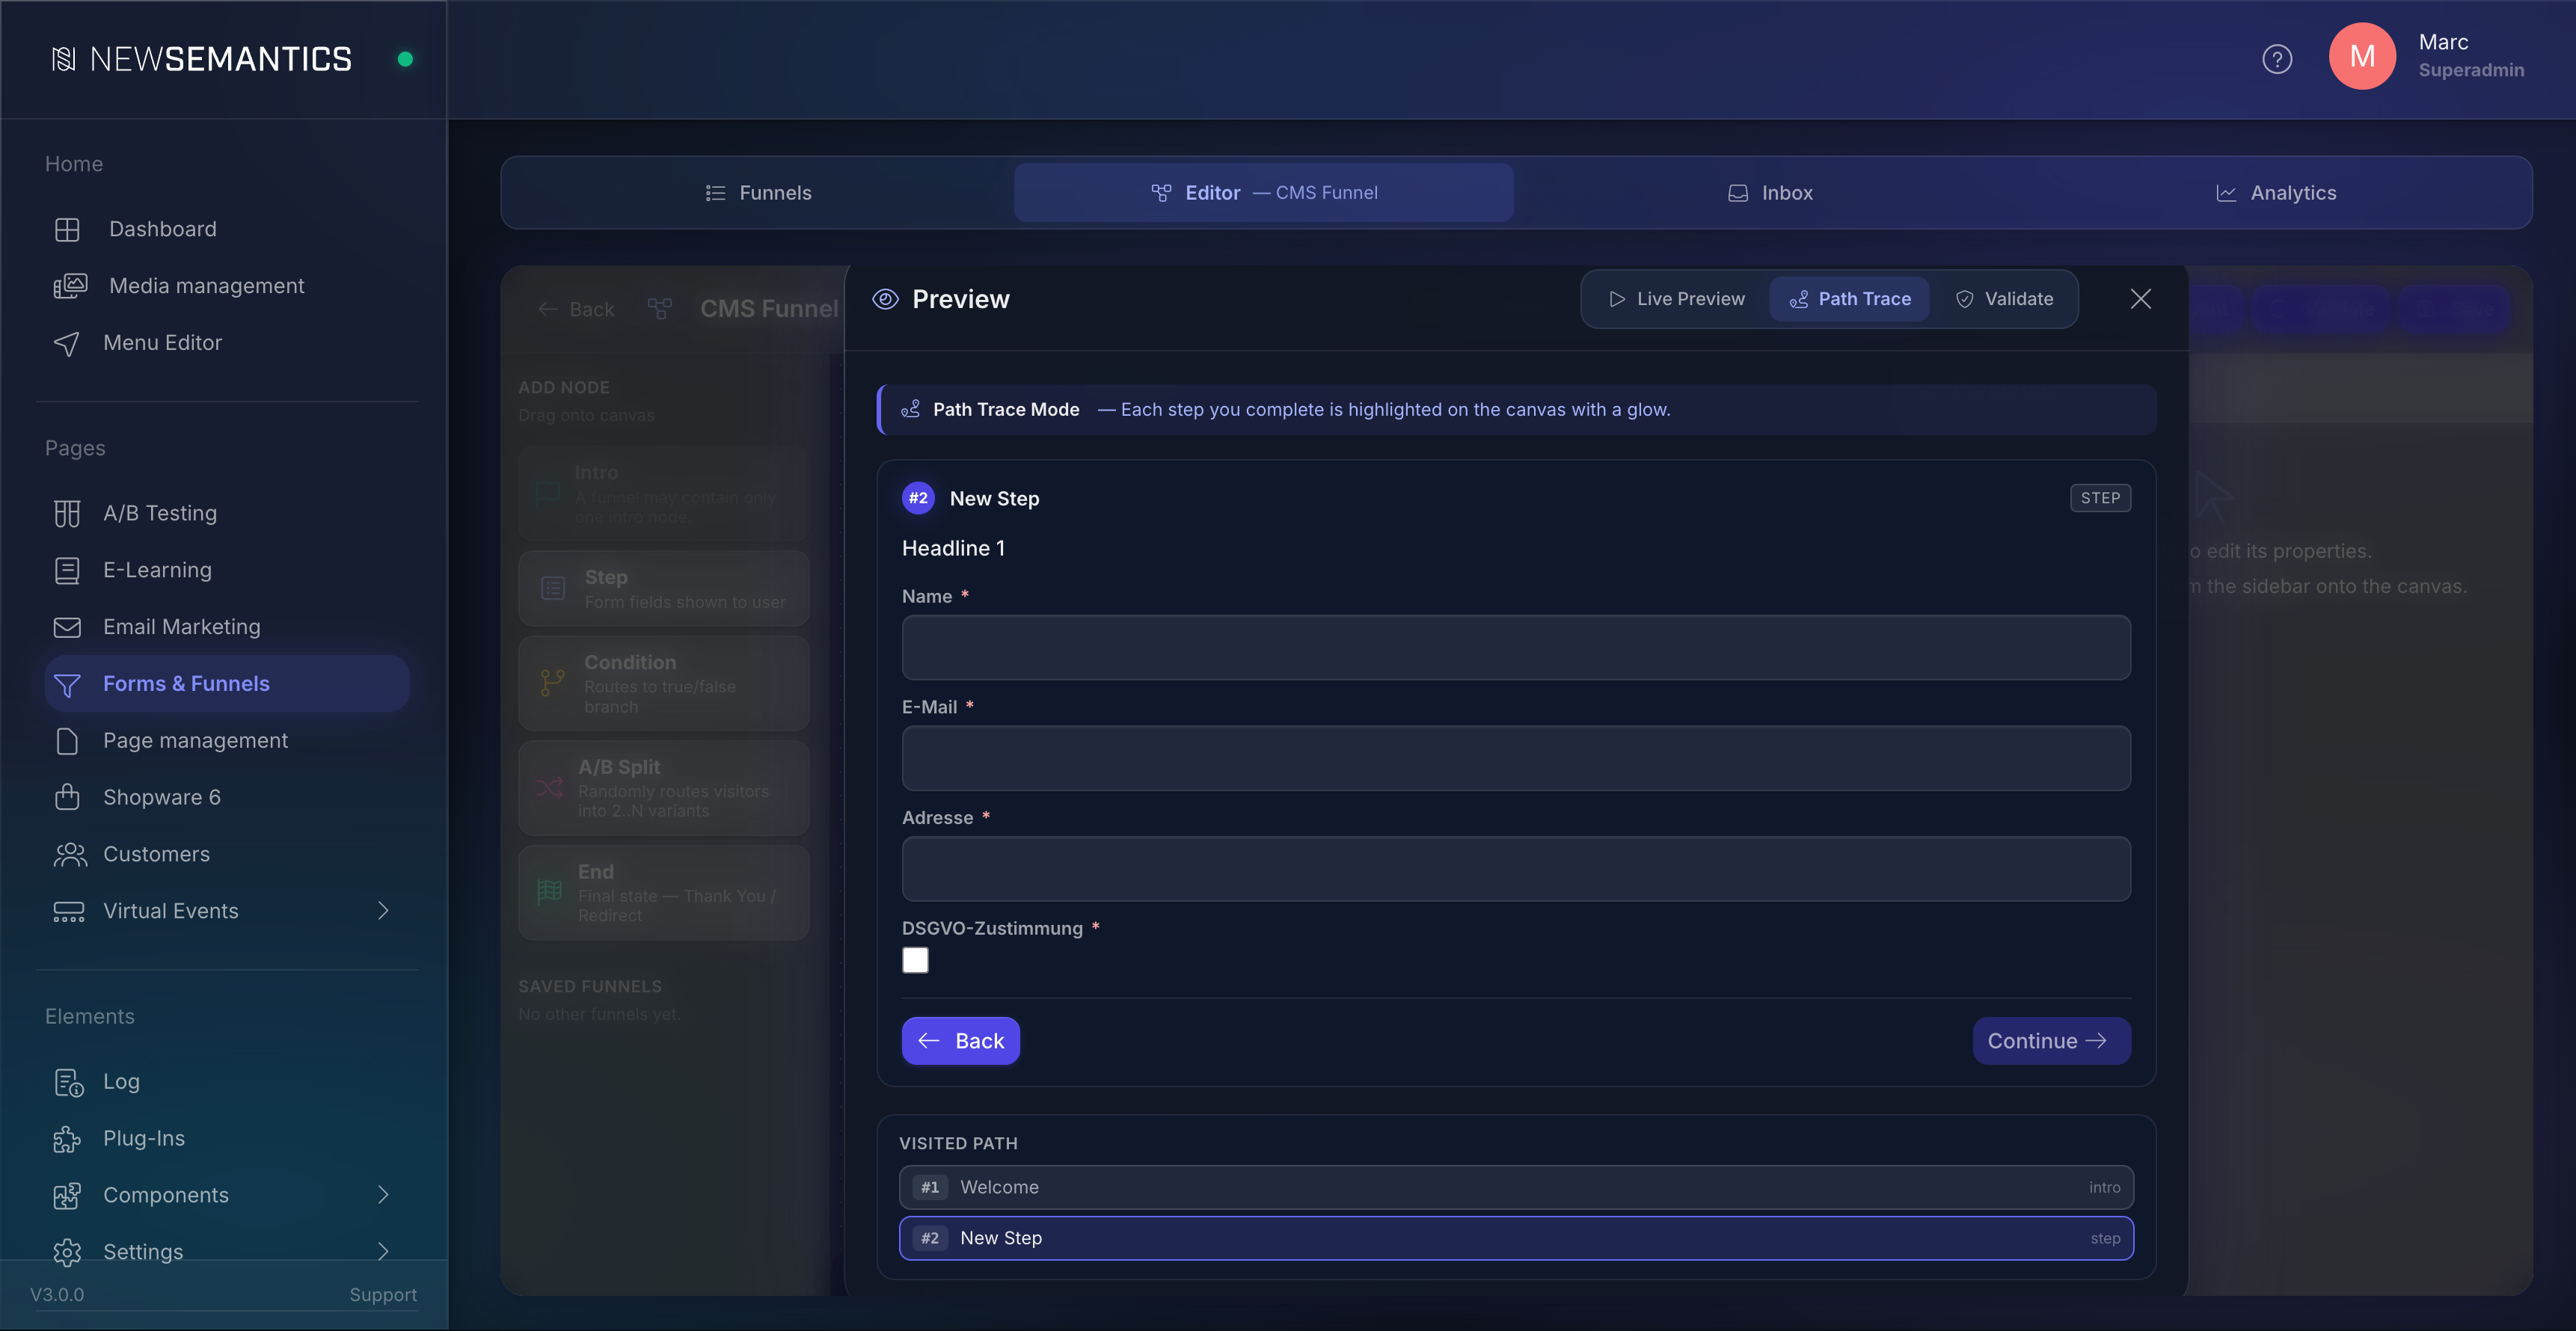The image size is (2576, 1331).
Task: Click the Components icon
Action: click(x=67, y=1195)
